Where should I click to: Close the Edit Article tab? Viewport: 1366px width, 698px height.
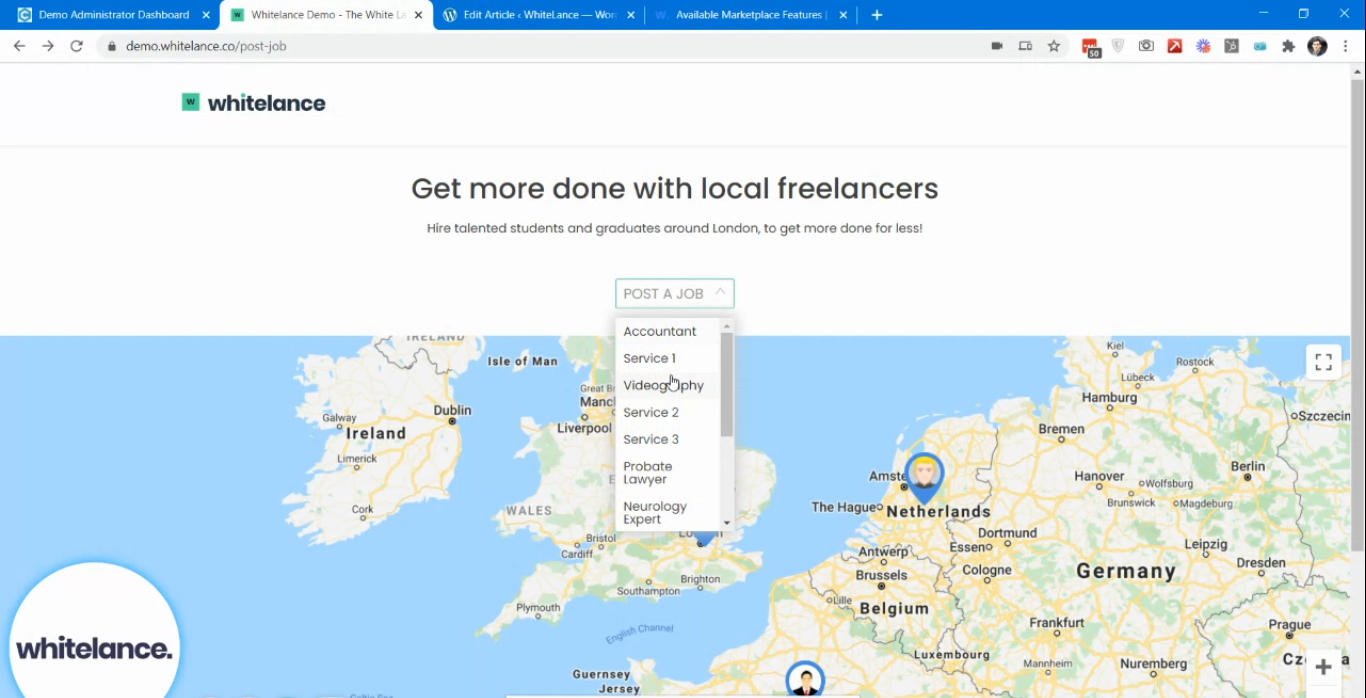[x=629, y=15]
